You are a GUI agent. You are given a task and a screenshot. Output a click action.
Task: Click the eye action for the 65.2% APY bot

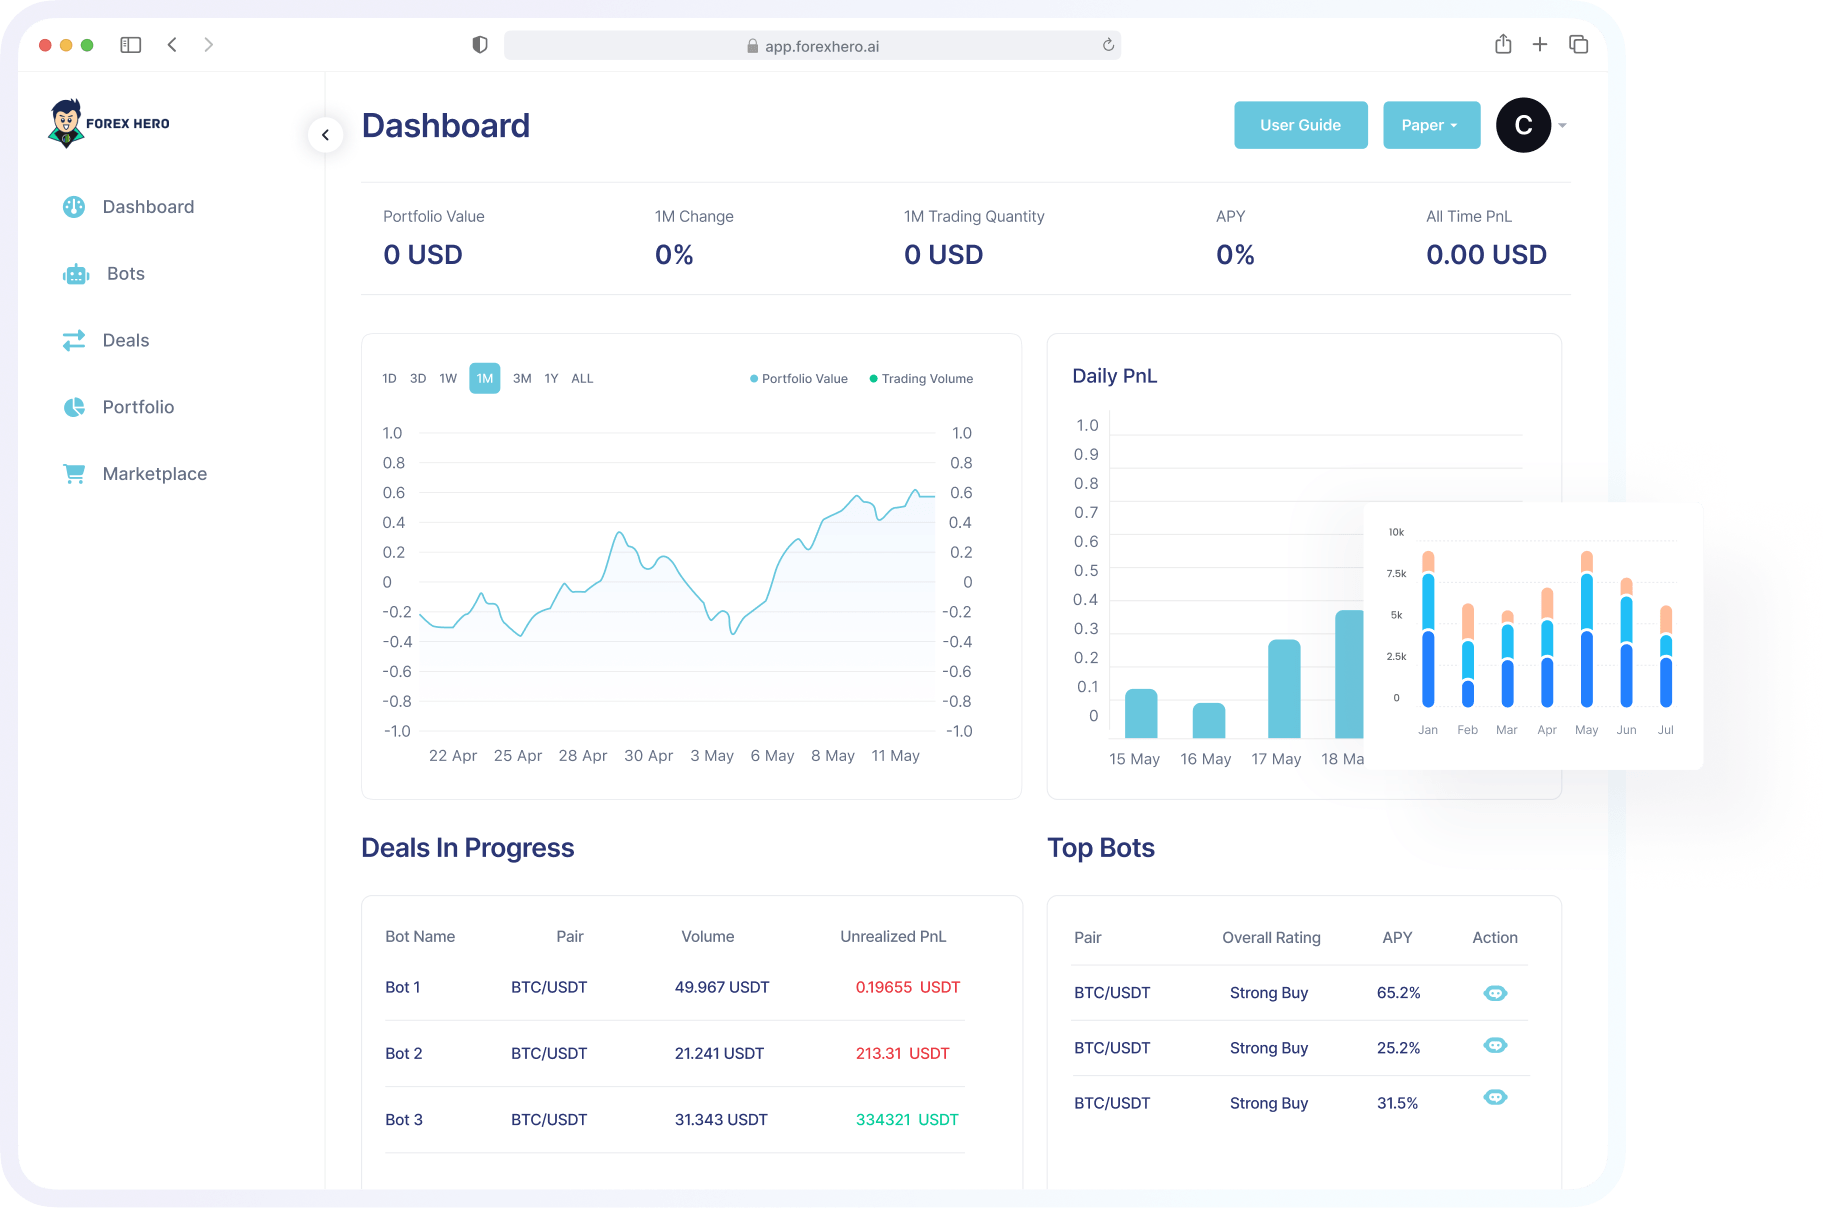pyautogui.click(x=1495, y=992)
